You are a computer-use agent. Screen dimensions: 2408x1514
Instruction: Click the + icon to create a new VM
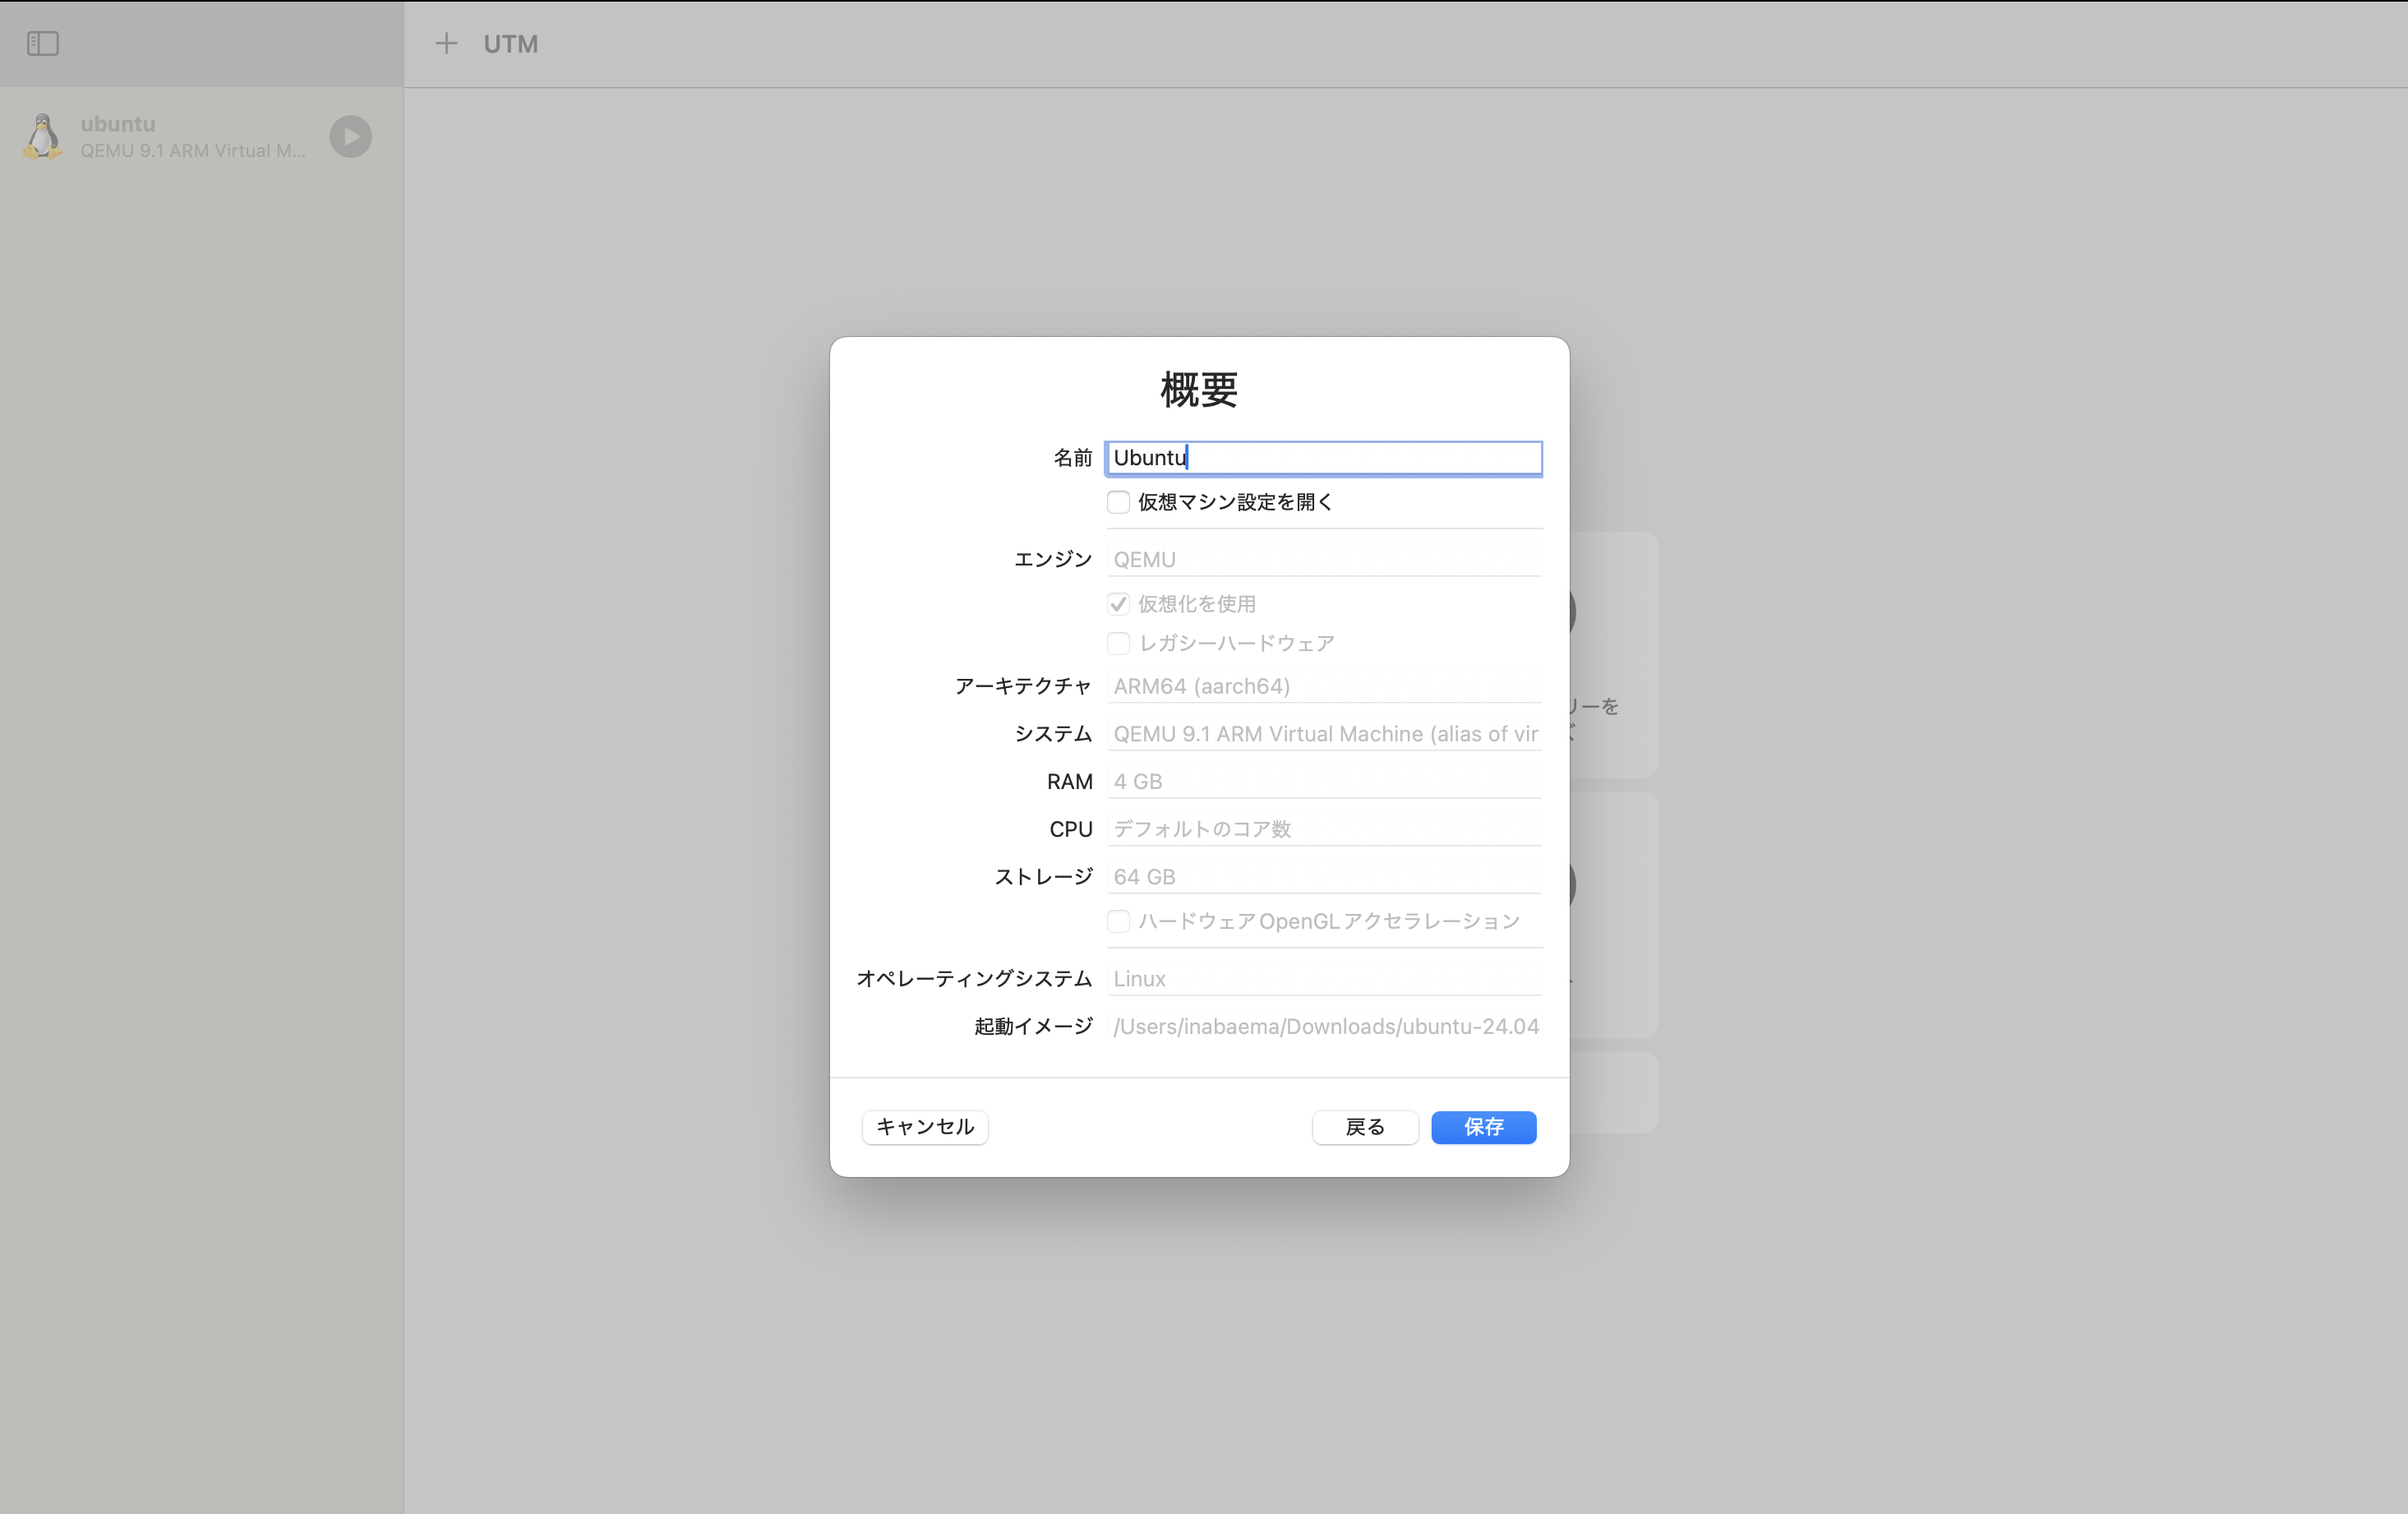click(x=446, y=43)
